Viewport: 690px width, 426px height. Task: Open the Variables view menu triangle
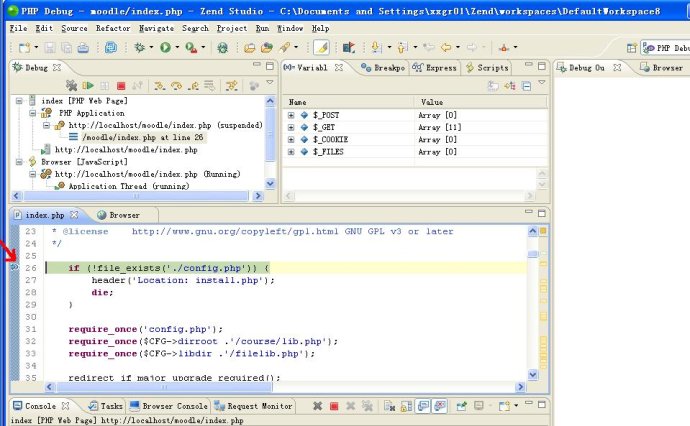[542, 82]
